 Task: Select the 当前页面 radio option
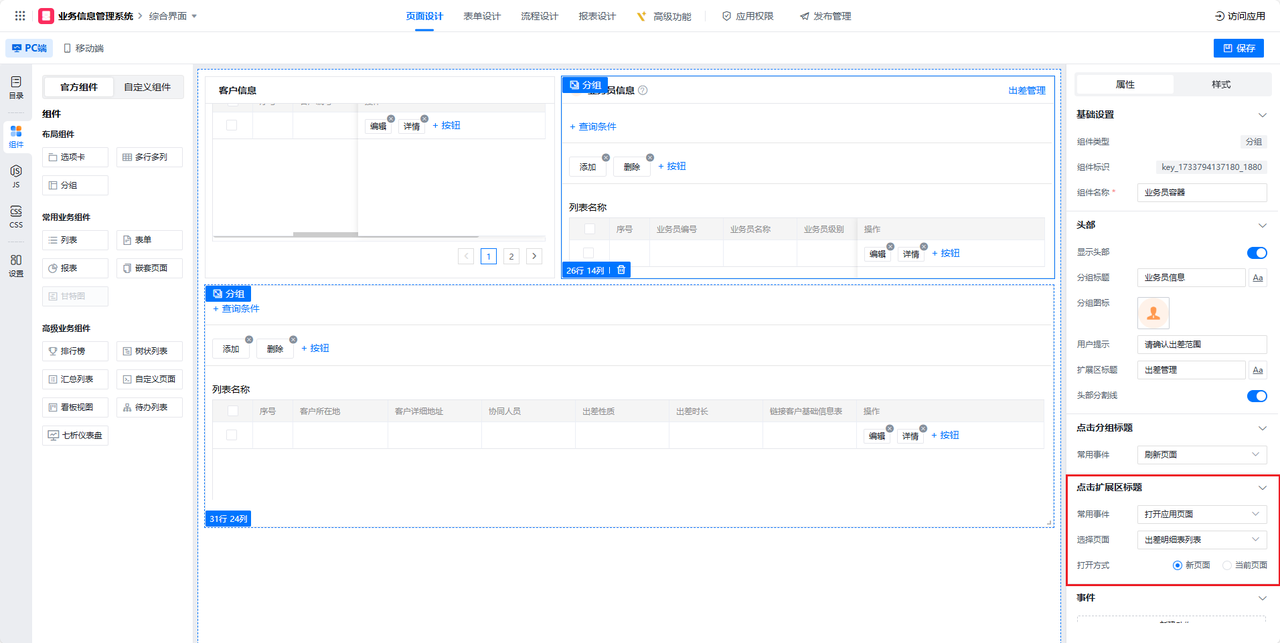pyautogui.click(x=1228, y=565)
